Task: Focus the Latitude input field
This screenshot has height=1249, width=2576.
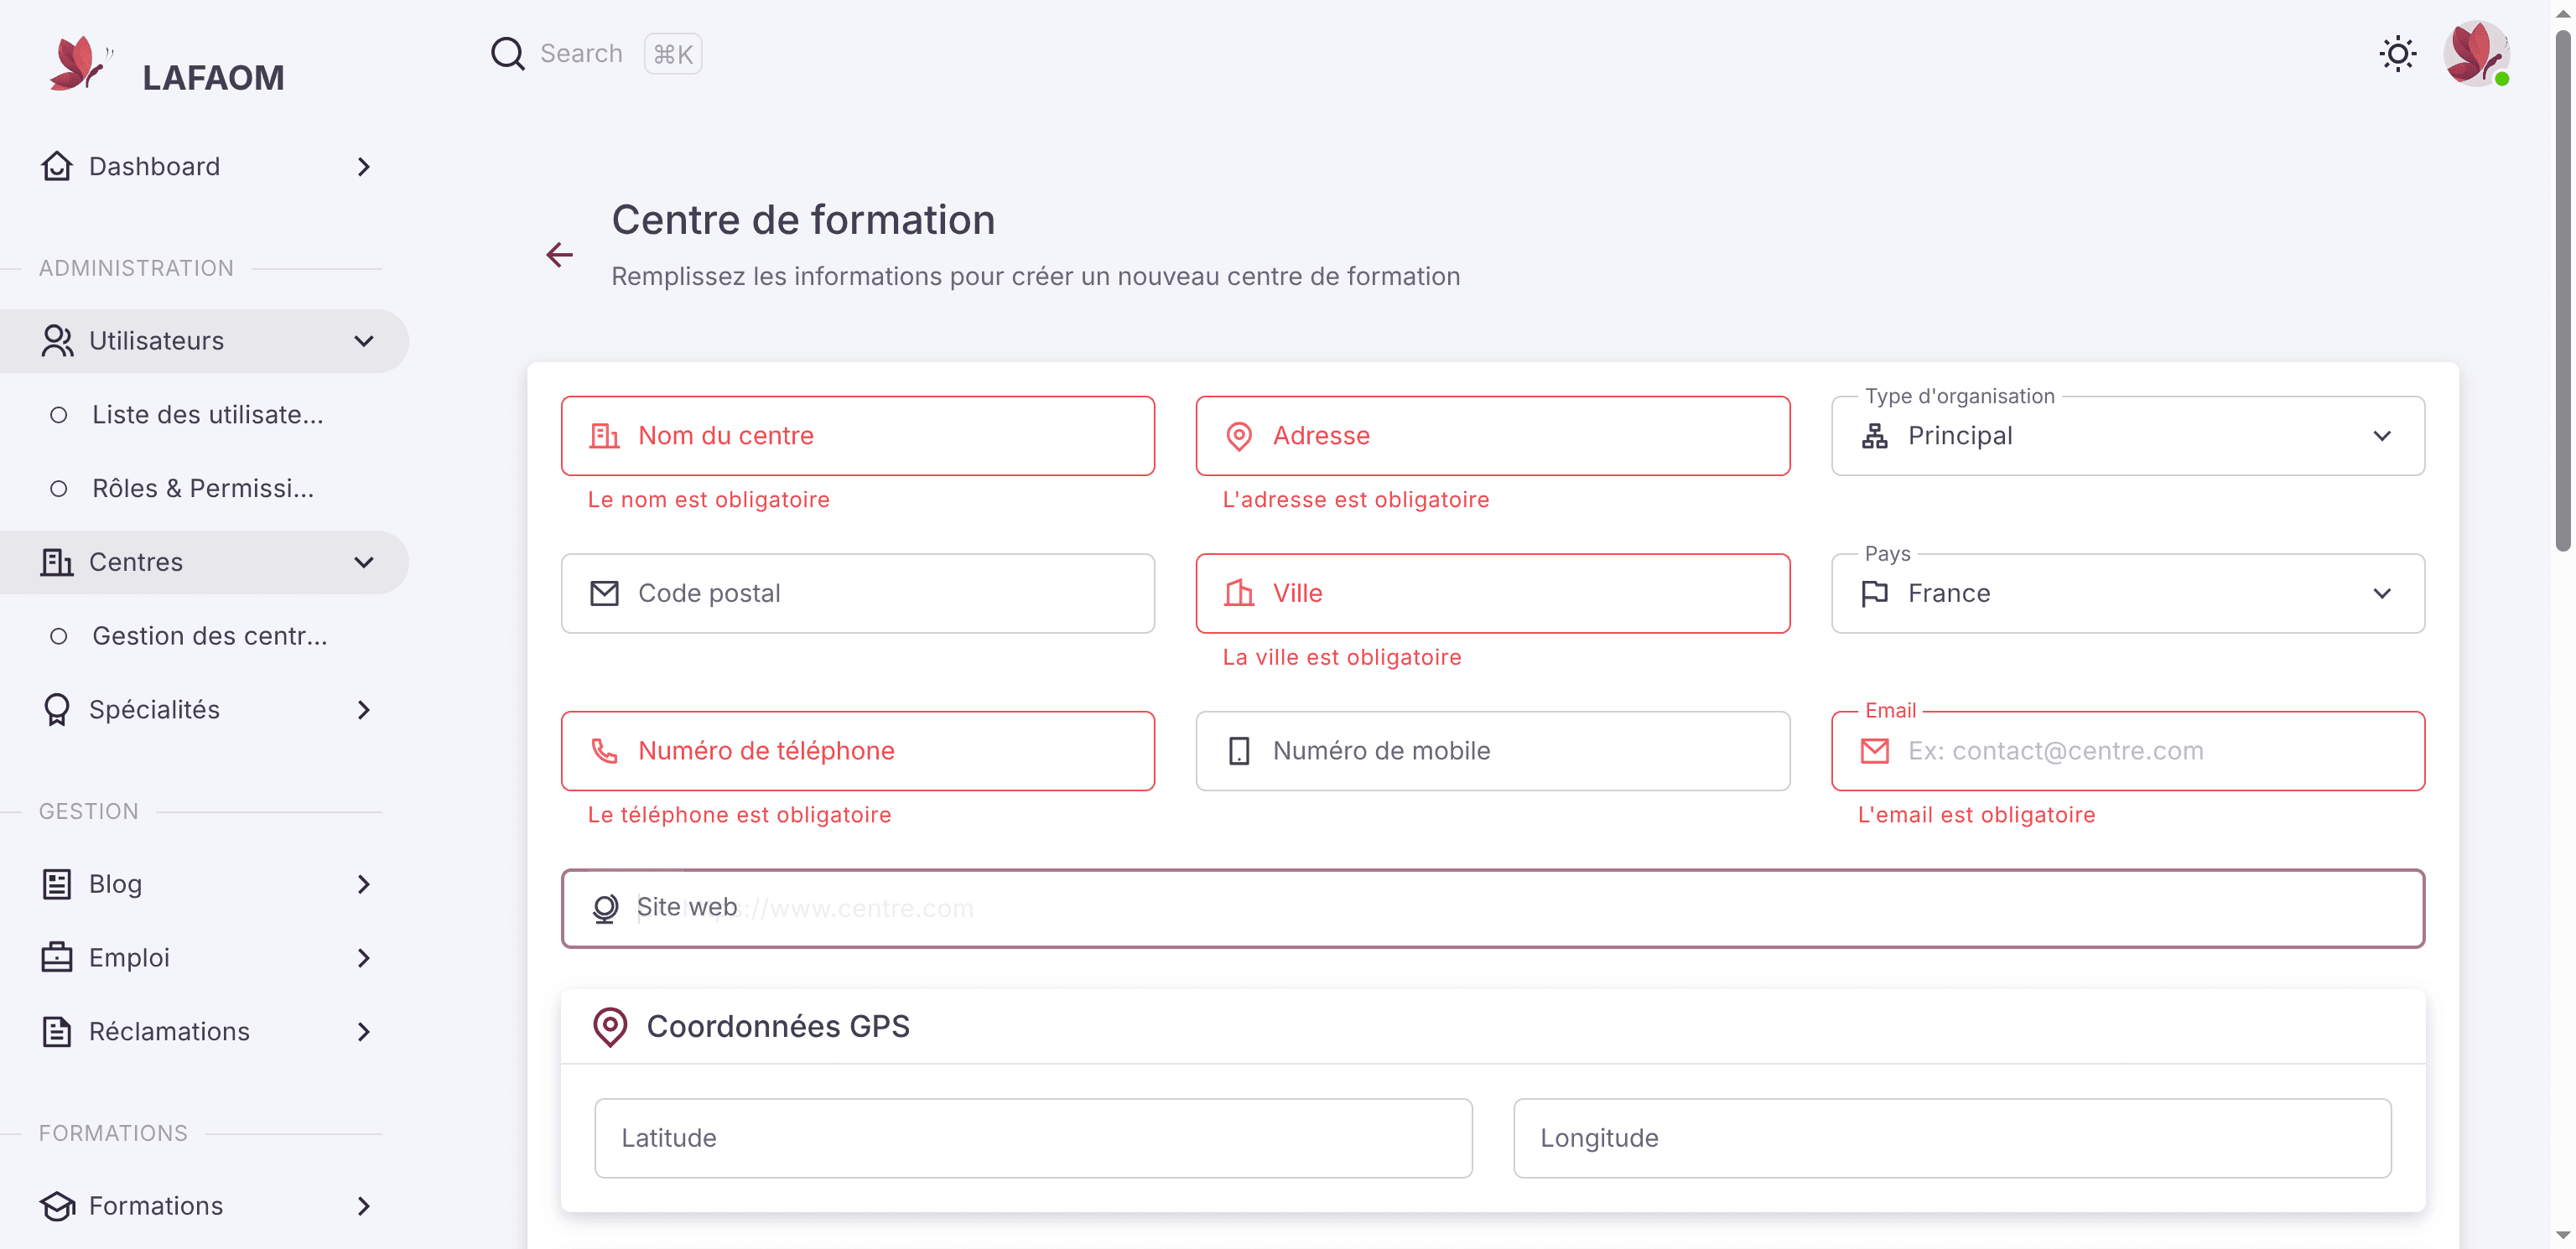Action: click(1033, 1138)
